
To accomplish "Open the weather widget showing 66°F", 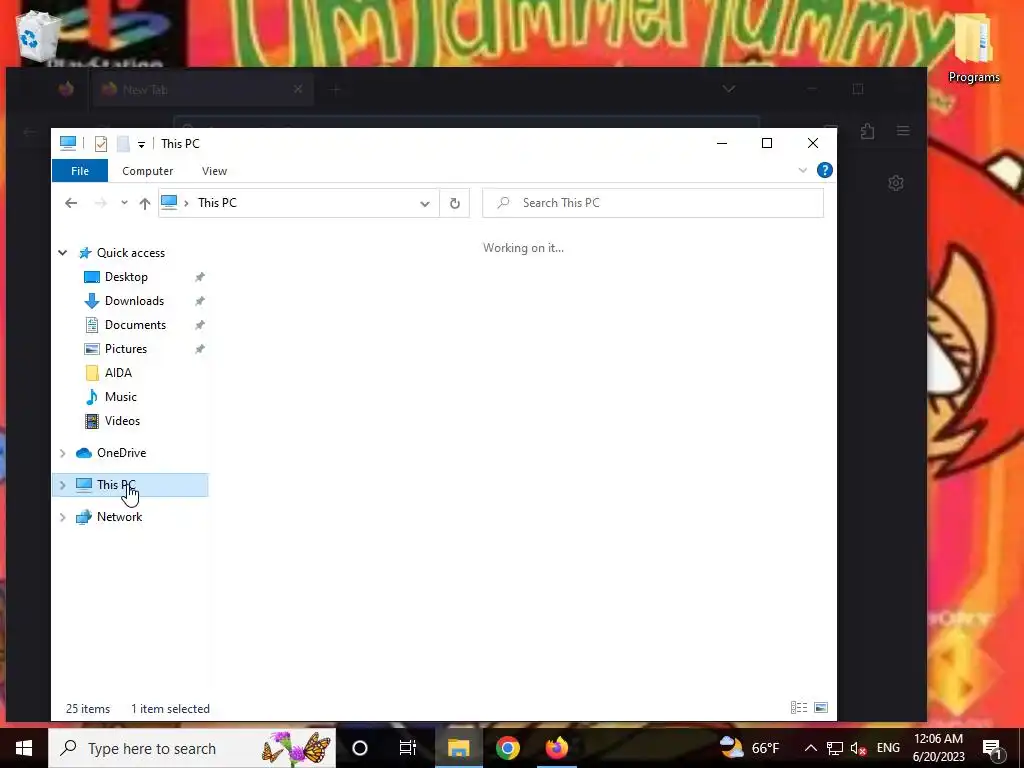I will click(750, 748).
